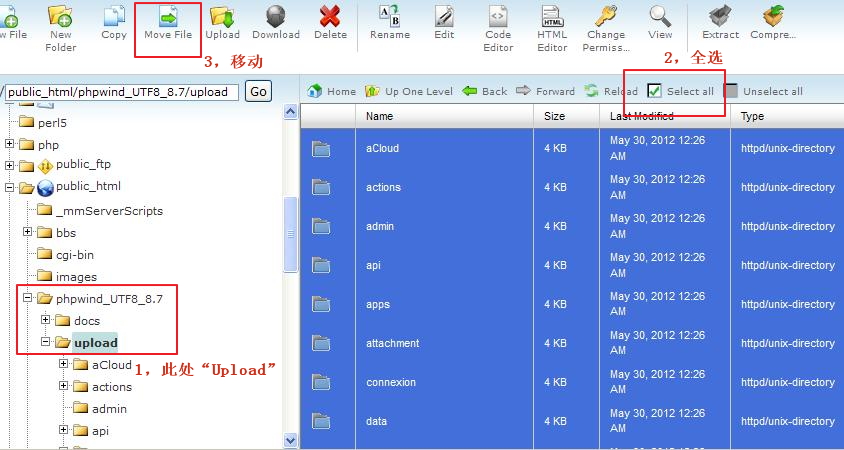Sort by the Type column header
The width and height of the screenshot is (844, 450).
787,116
